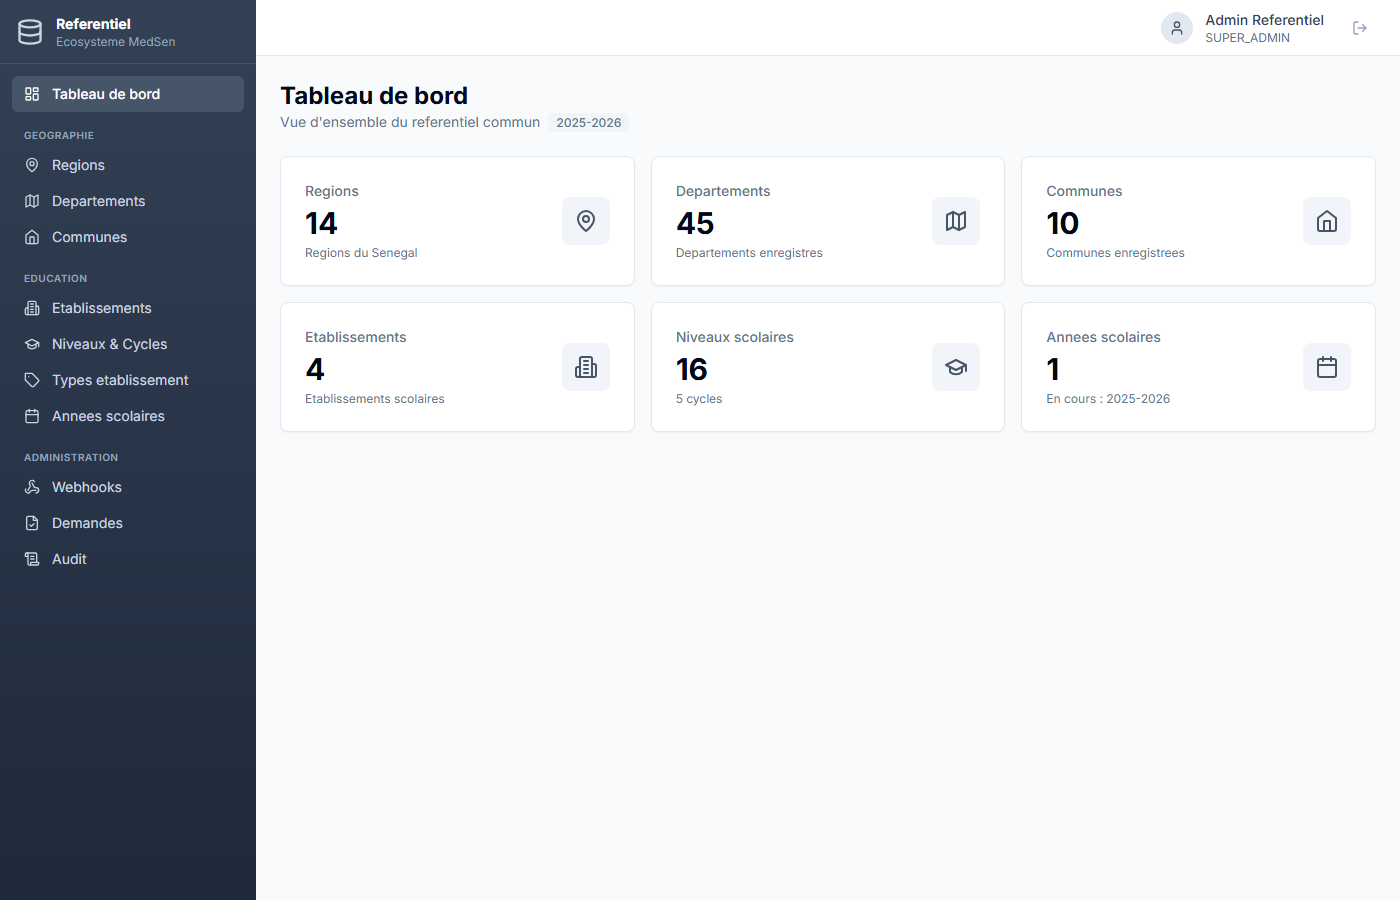Click the database logo next to Referentiel

(x=29, y=31)
